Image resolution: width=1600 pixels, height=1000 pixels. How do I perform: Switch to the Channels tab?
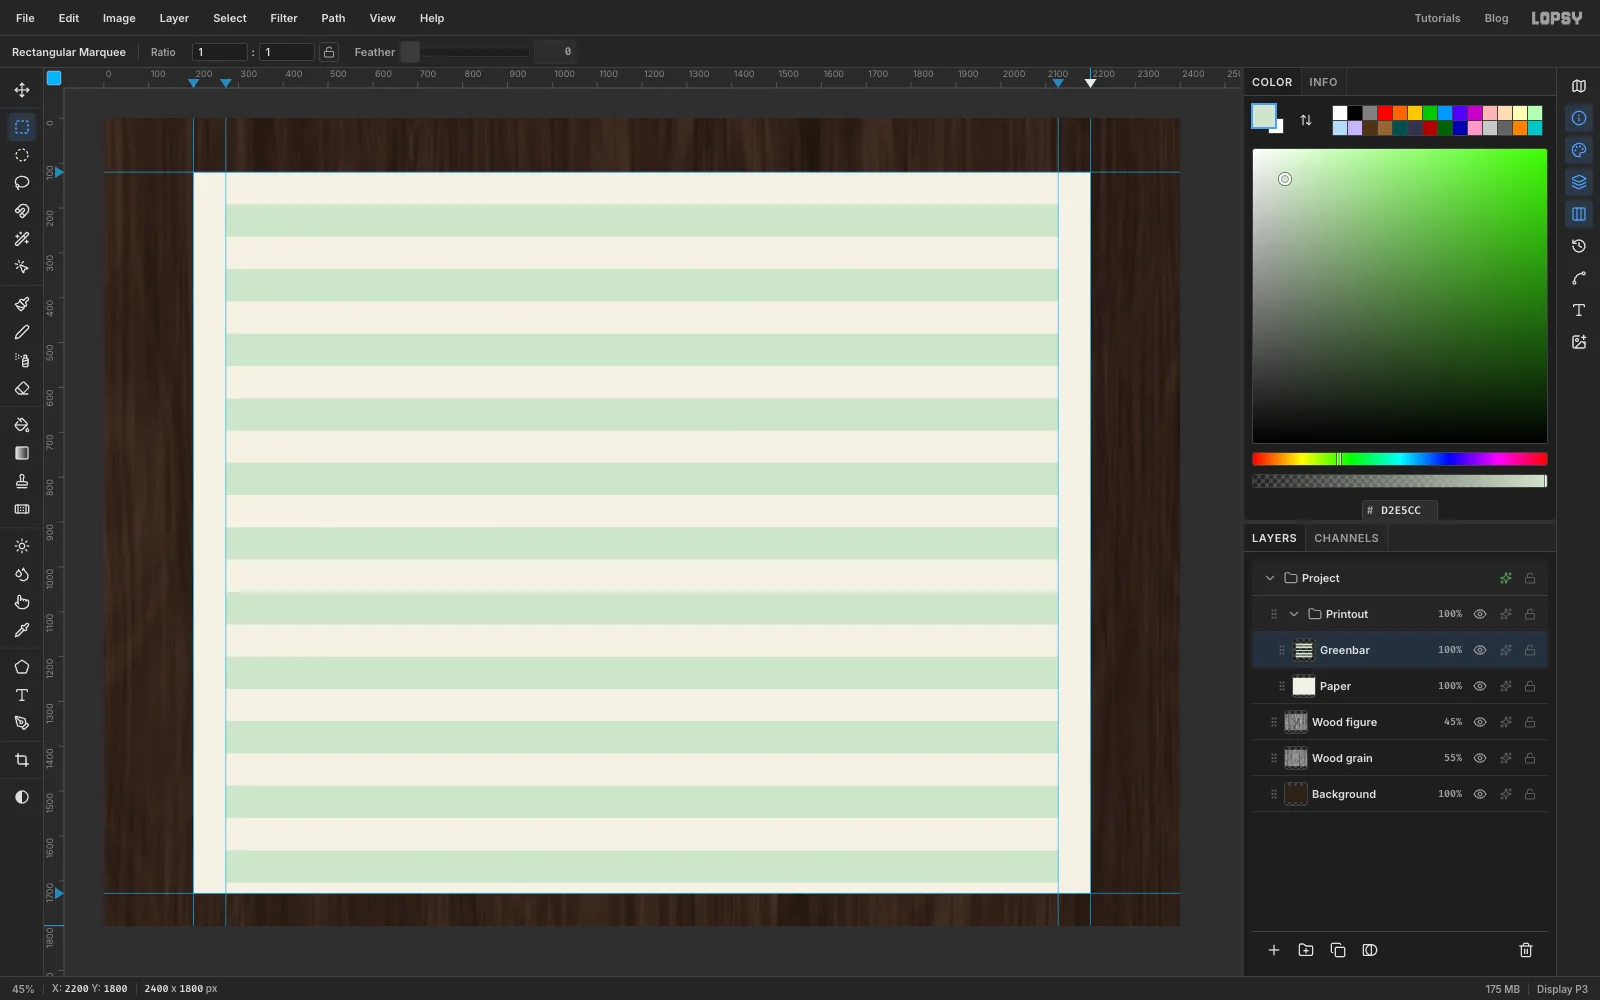[x=1346, y=538]
